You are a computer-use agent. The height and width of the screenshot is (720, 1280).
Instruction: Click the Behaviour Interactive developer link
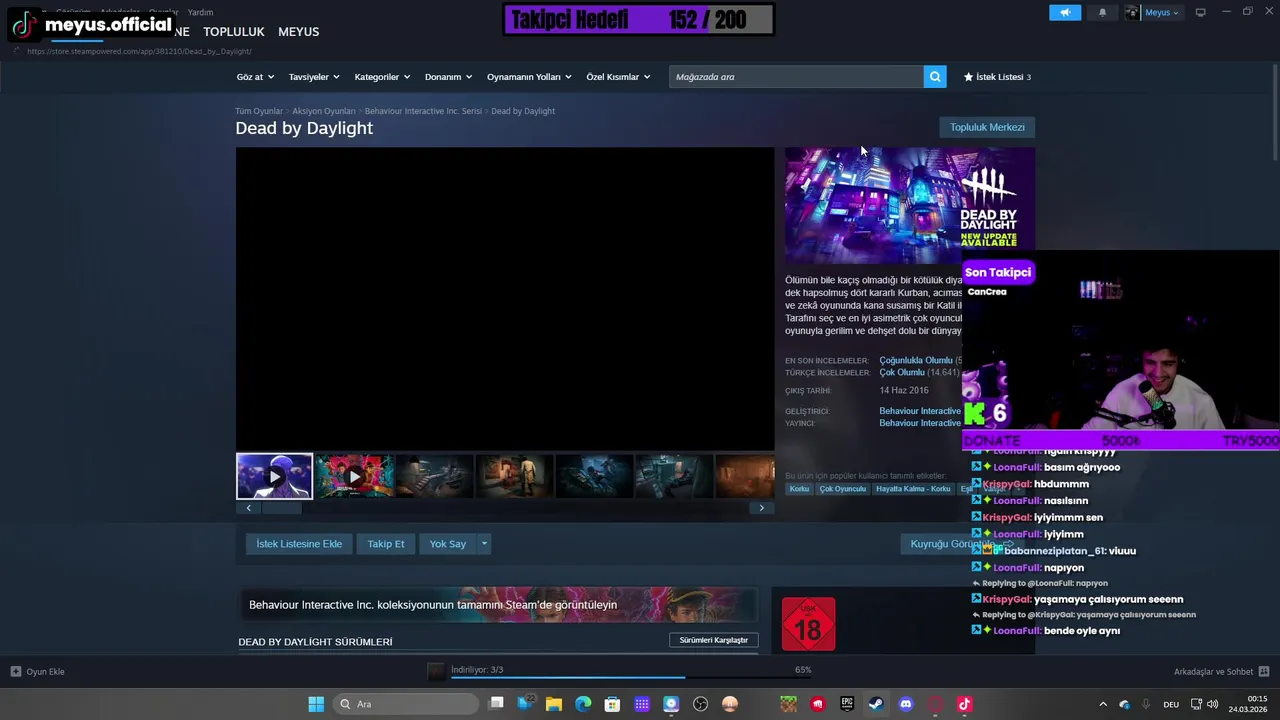coord(920,411)
